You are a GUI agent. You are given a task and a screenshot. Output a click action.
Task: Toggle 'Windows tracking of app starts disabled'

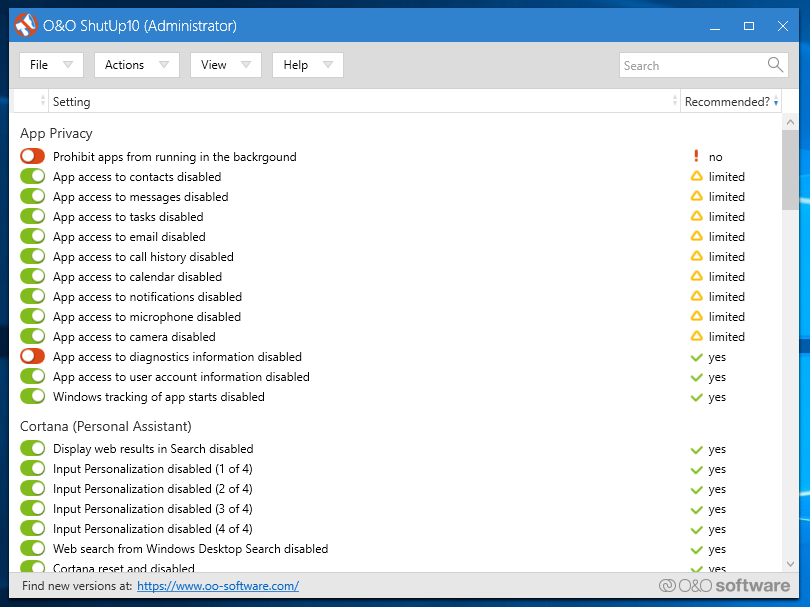[x=33, y=396]
